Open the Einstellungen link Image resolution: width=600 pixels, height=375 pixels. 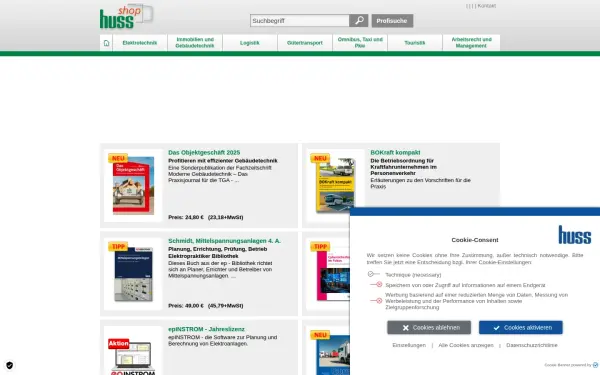click(409, 345)
